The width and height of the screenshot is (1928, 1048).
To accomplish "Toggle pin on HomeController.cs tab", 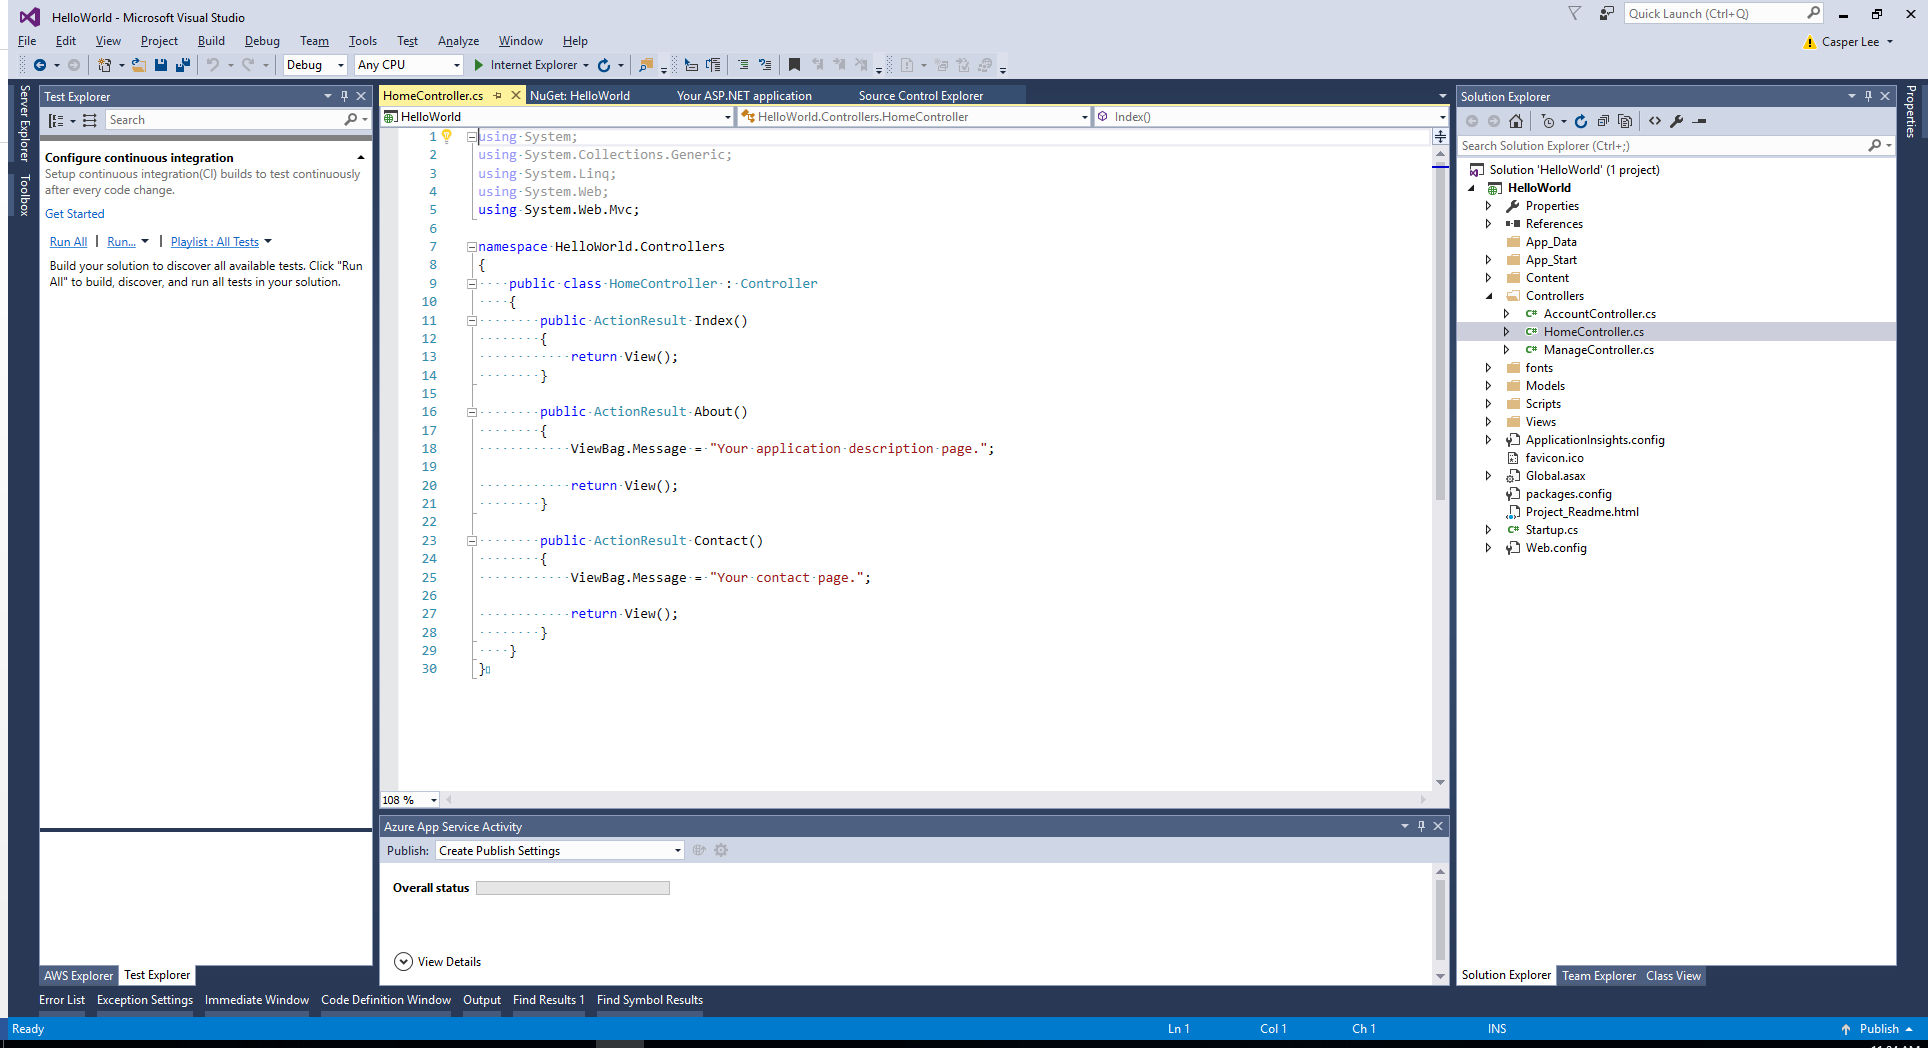I will click(x=498, y=96).
